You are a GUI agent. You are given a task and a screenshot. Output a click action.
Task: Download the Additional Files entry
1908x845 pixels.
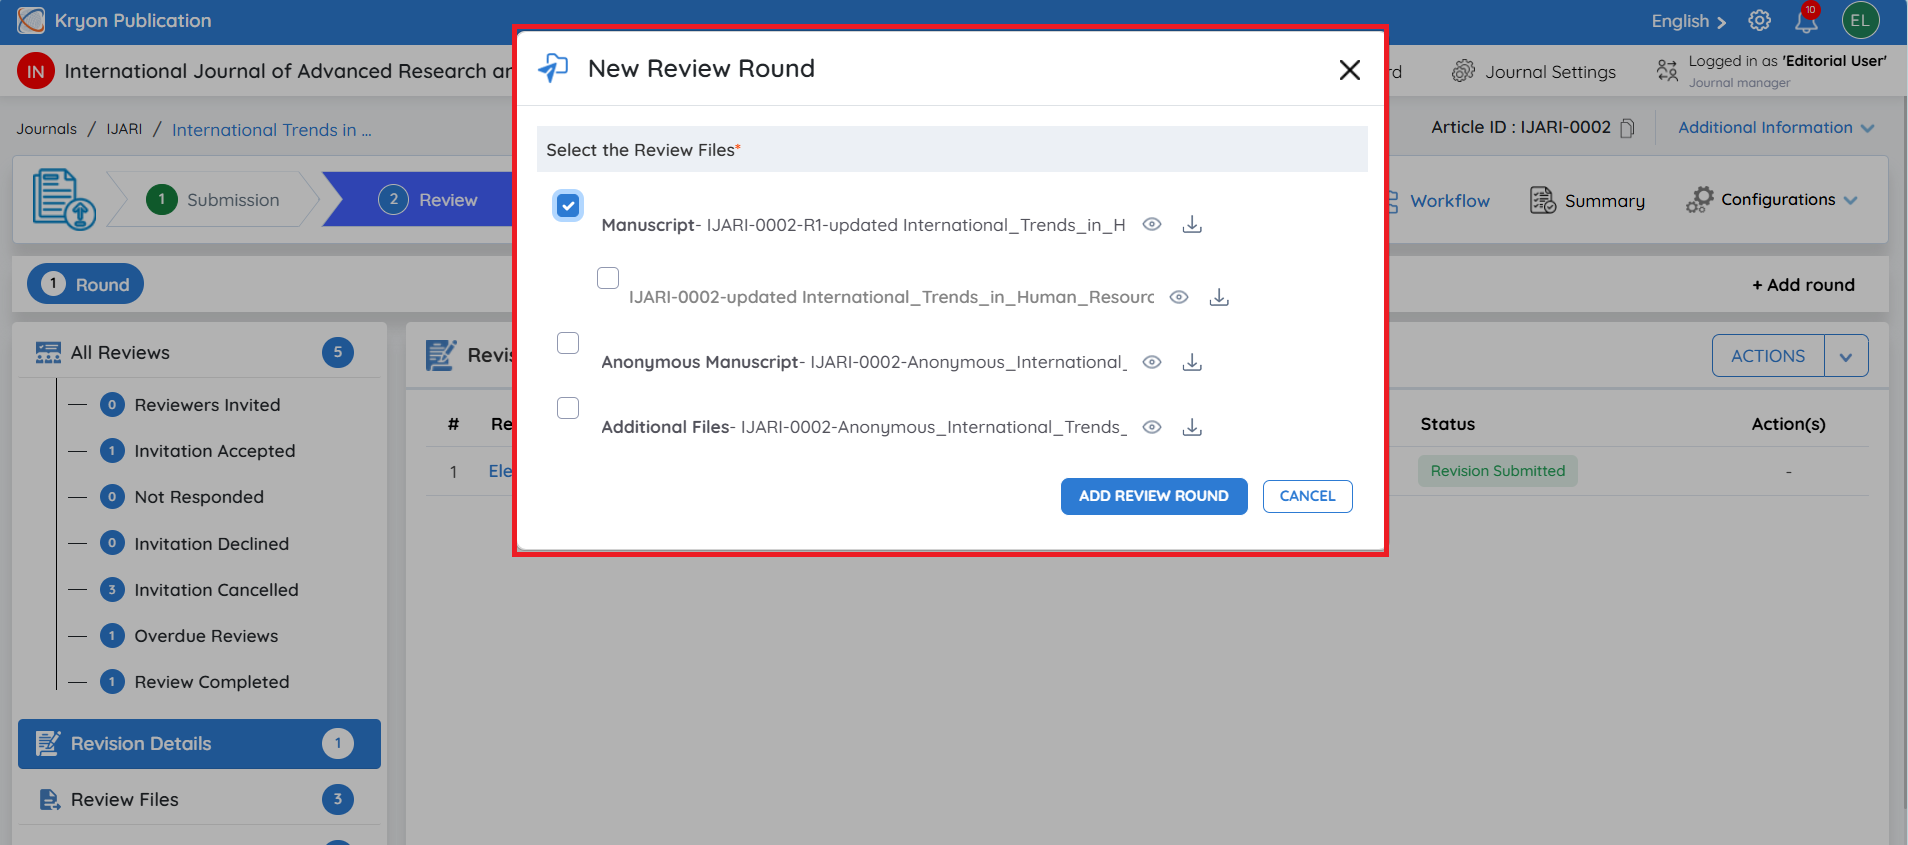tap(1192, 427)
